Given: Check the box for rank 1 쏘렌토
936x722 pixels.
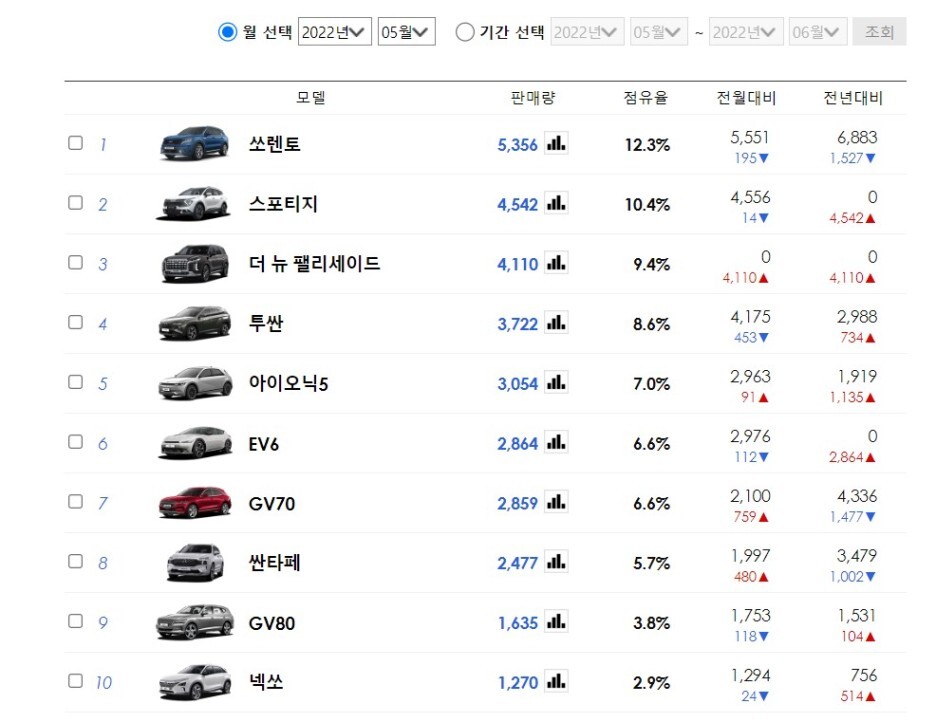Looking at the screenshot, I should (x=75, y=143).
